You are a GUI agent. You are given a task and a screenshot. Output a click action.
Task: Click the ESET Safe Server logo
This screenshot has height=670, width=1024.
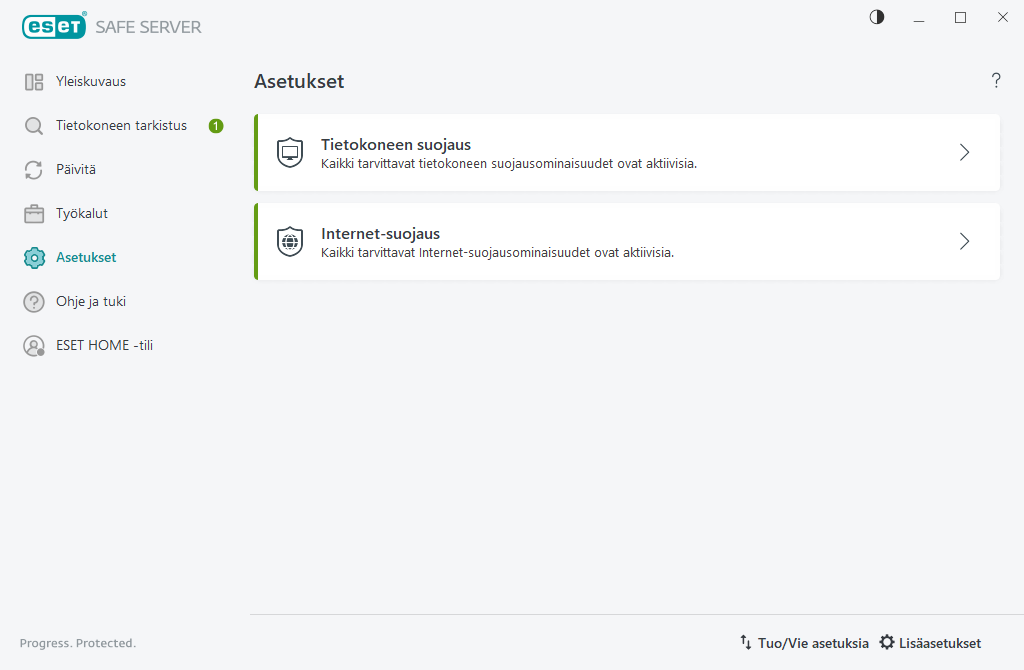pyautogui.click(x=112, y=27)
